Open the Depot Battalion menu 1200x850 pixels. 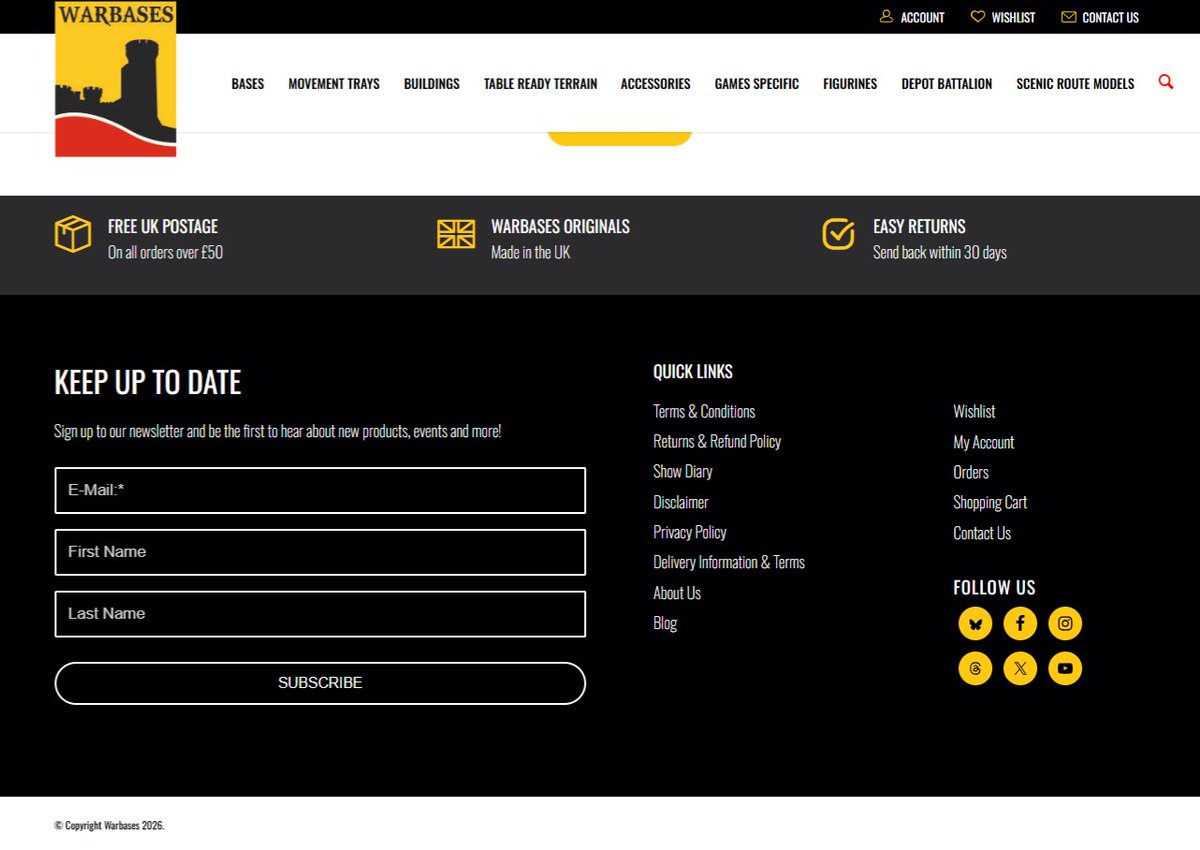(947, 84)
